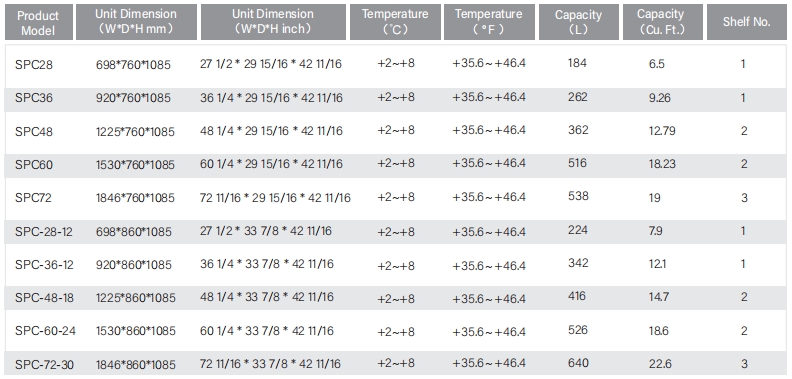Click the SPC-60-24 dimension 1530*860*1085
This screenshot has width=792, height=379.
tap(136, 331)
